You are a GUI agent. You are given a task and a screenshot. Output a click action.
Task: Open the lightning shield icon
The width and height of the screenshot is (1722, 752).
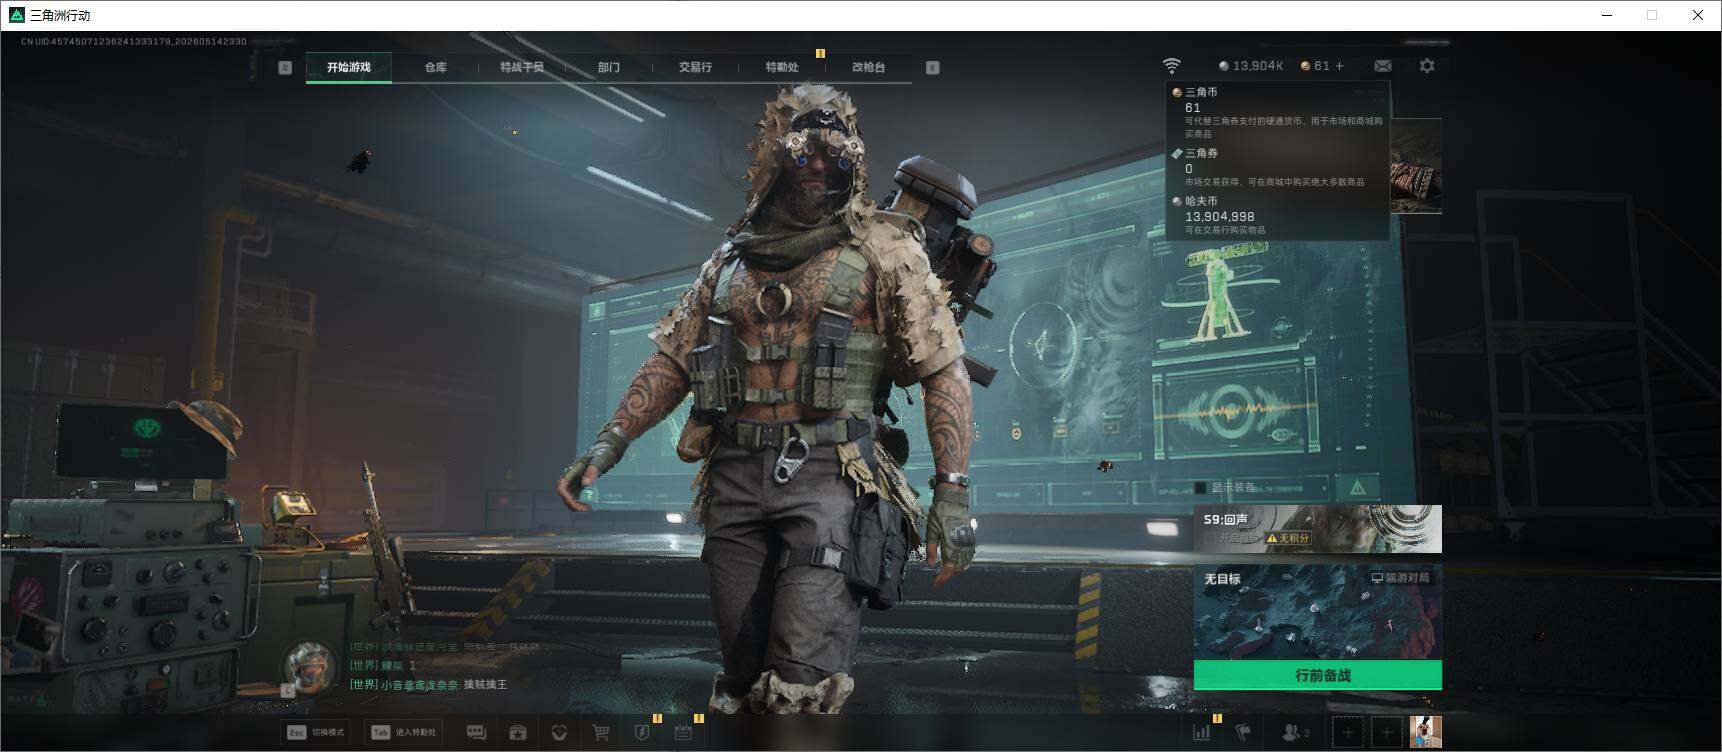(x=642, y=733)
